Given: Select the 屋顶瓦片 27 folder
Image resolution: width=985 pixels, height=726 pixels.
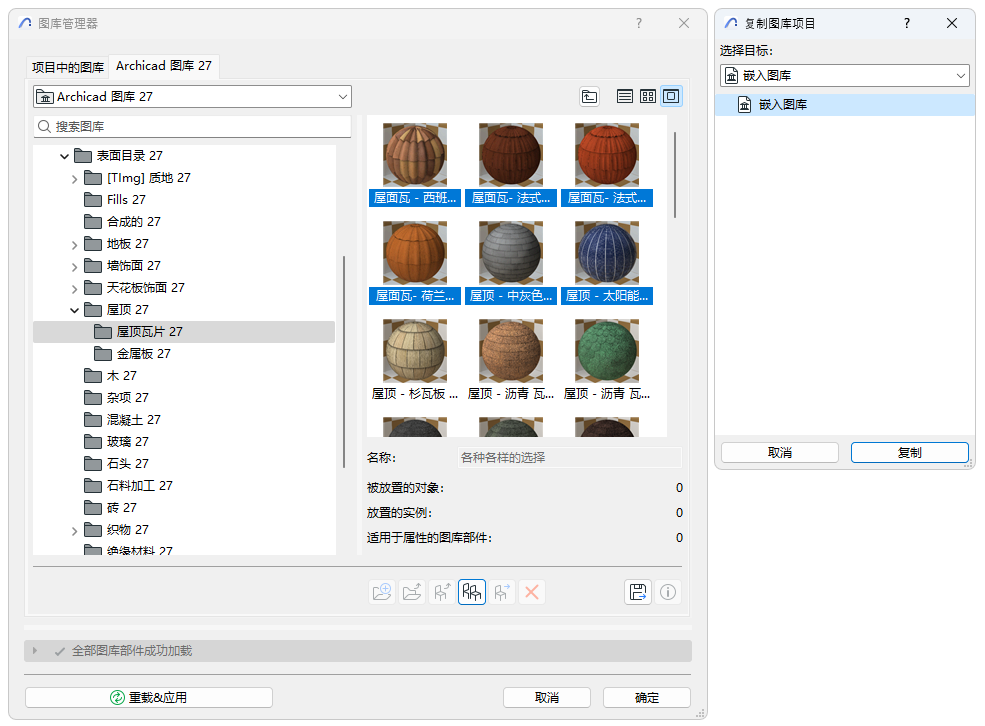Looking at the screenshot, I should (x=183, y=332).
